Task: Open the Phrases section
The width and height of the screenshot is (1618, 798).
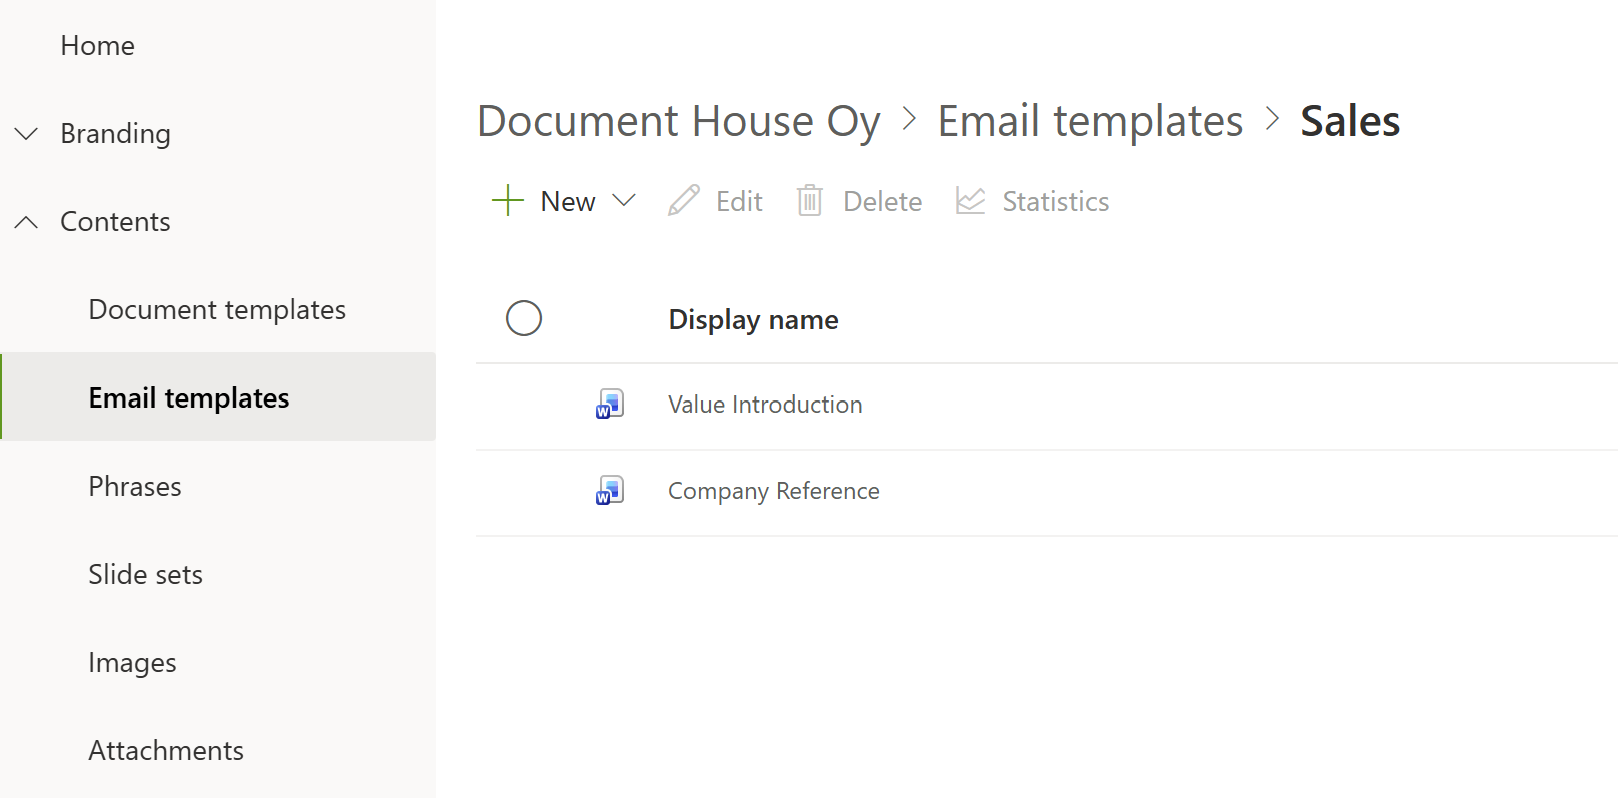Action: 135,487
